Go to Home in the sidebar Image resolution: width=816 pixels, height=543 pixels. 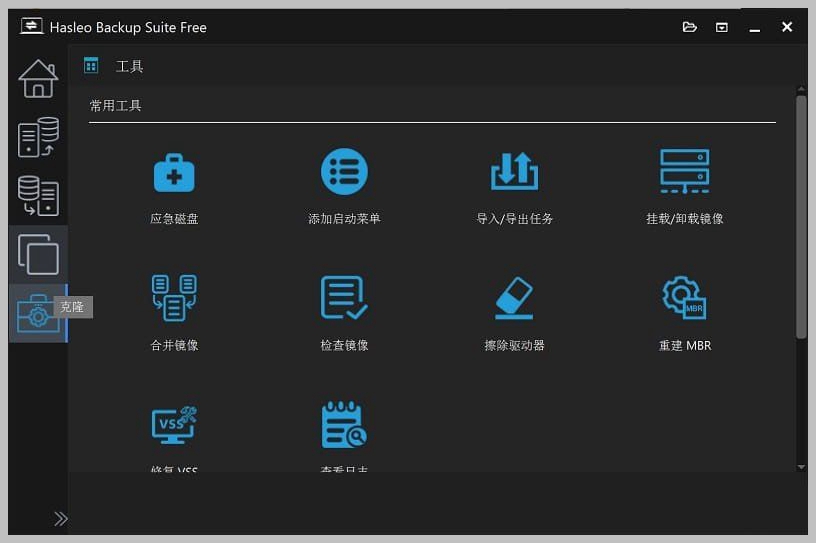[x=38, y=79]
